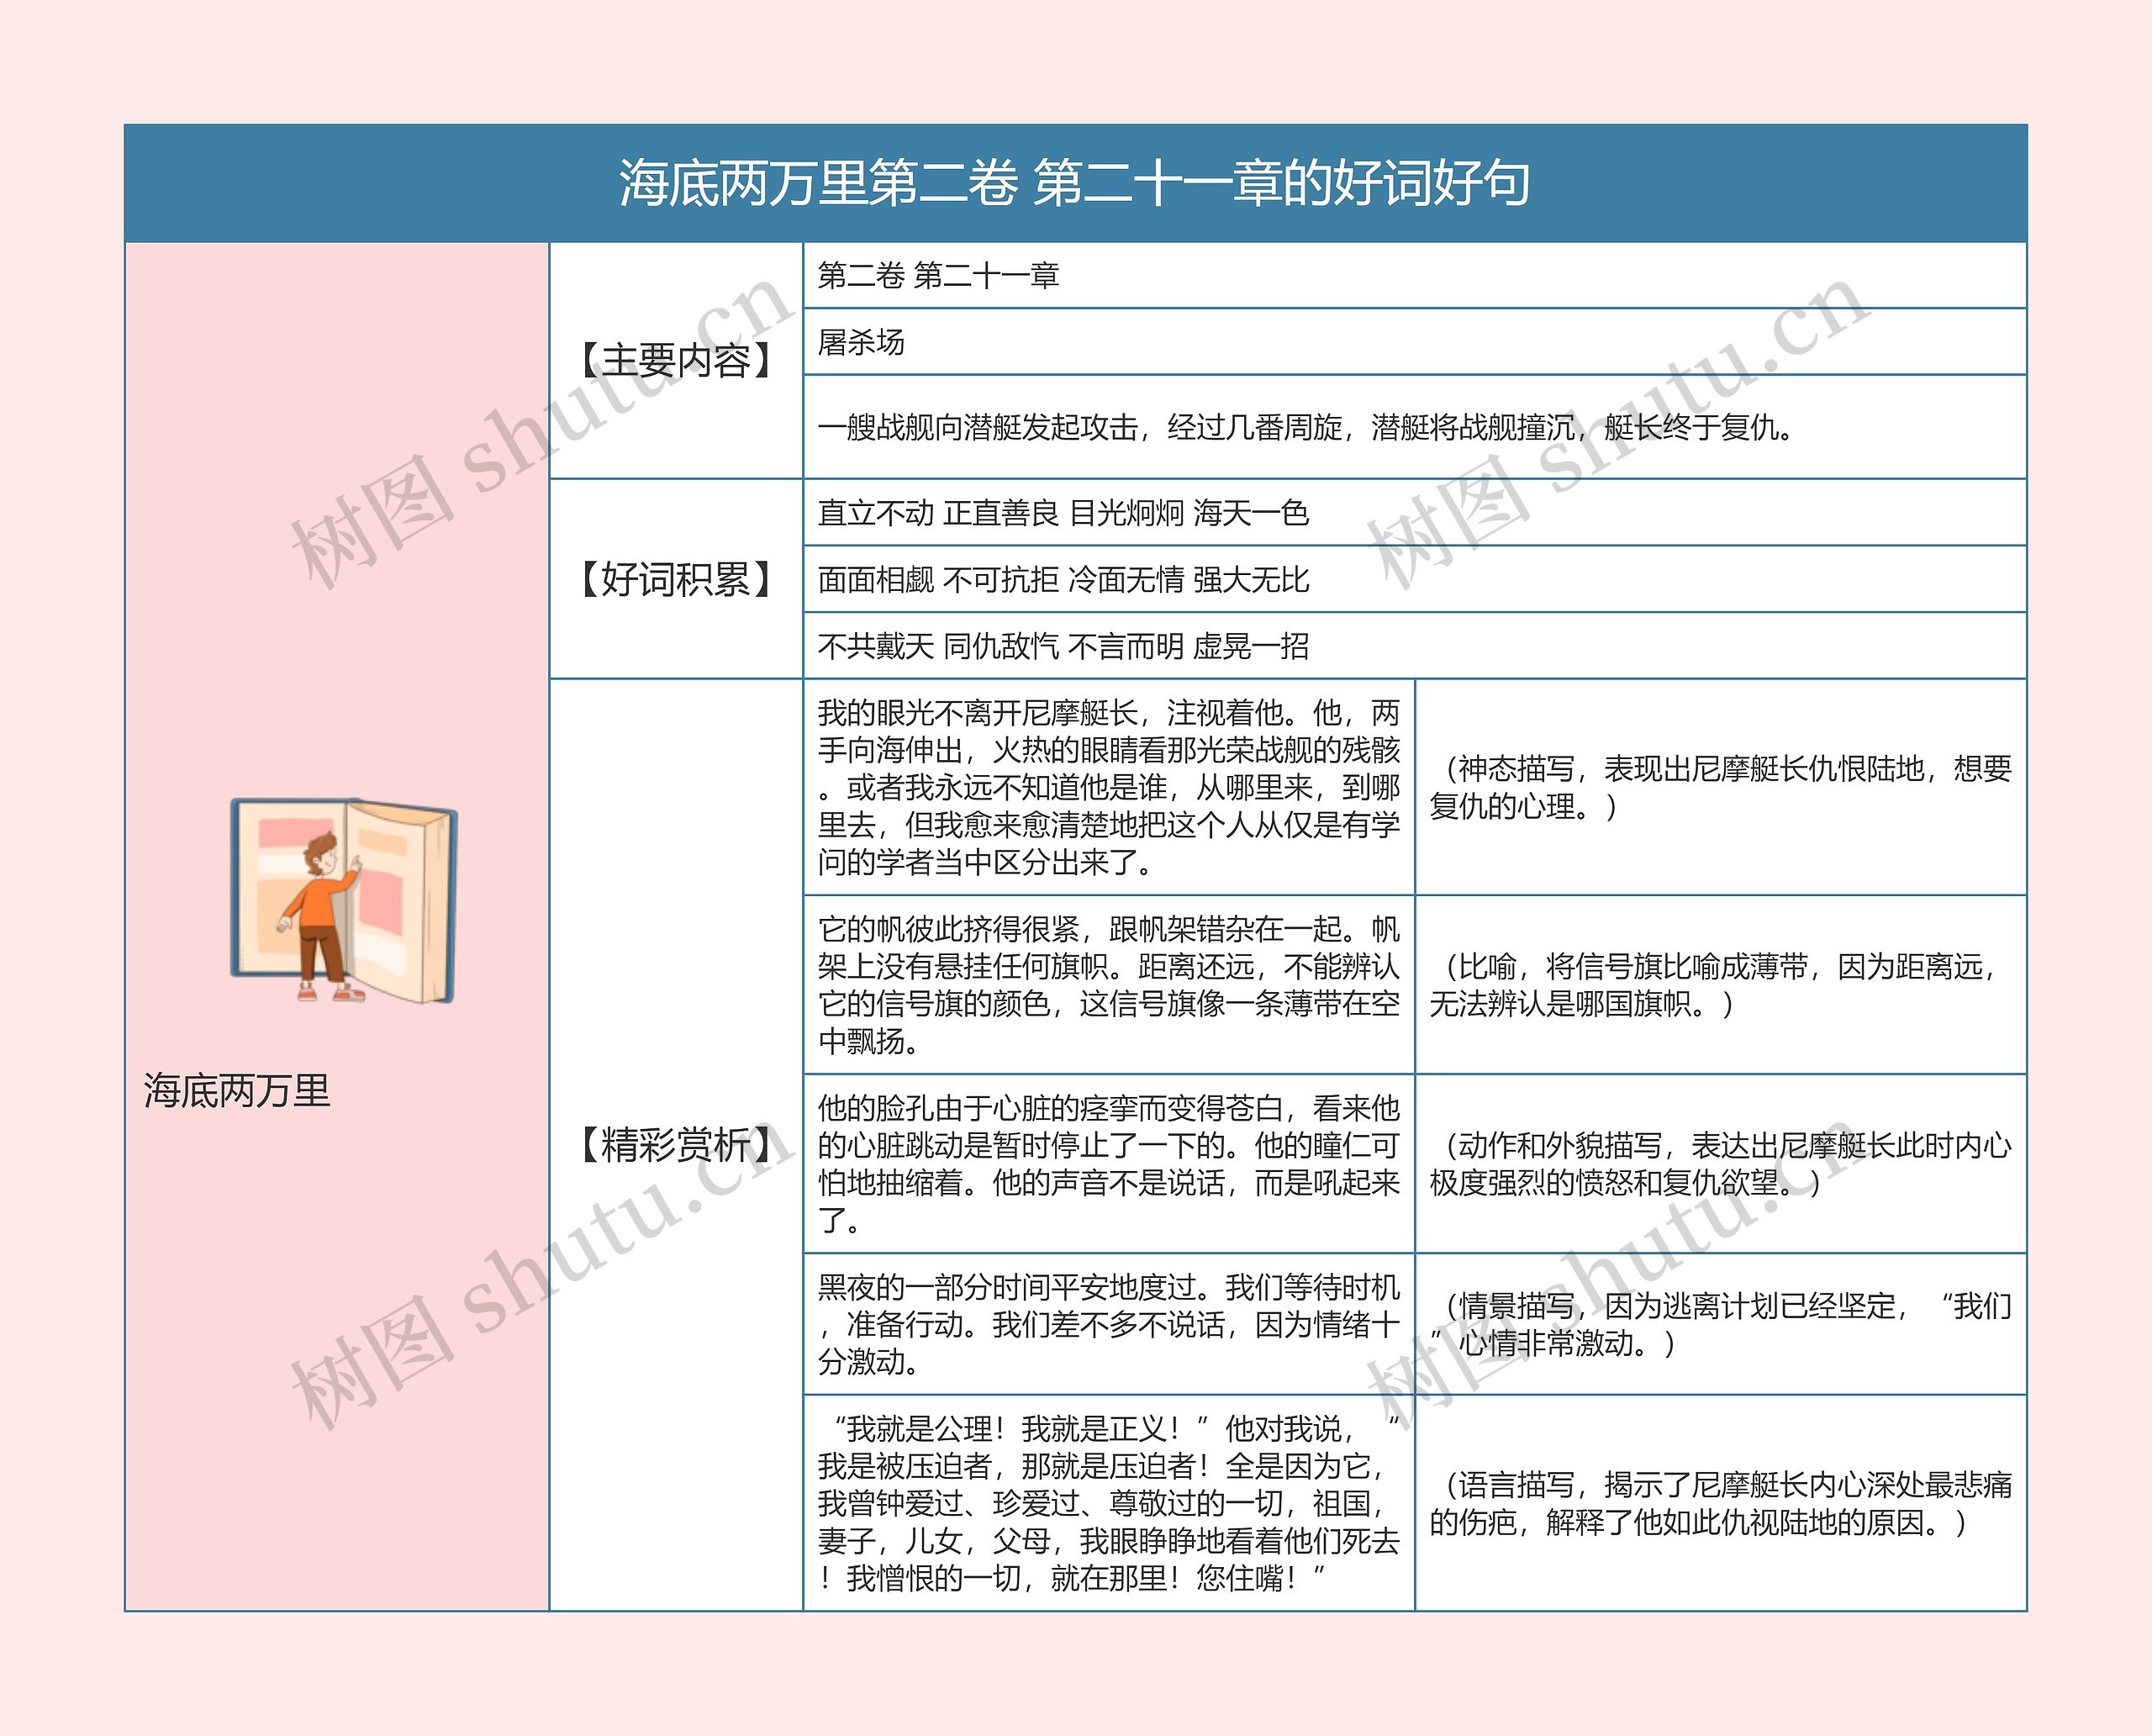Click the row 第二卷 第二十一章
Viewport: 2152px width, 1736px height.
tap(1415, 275)
